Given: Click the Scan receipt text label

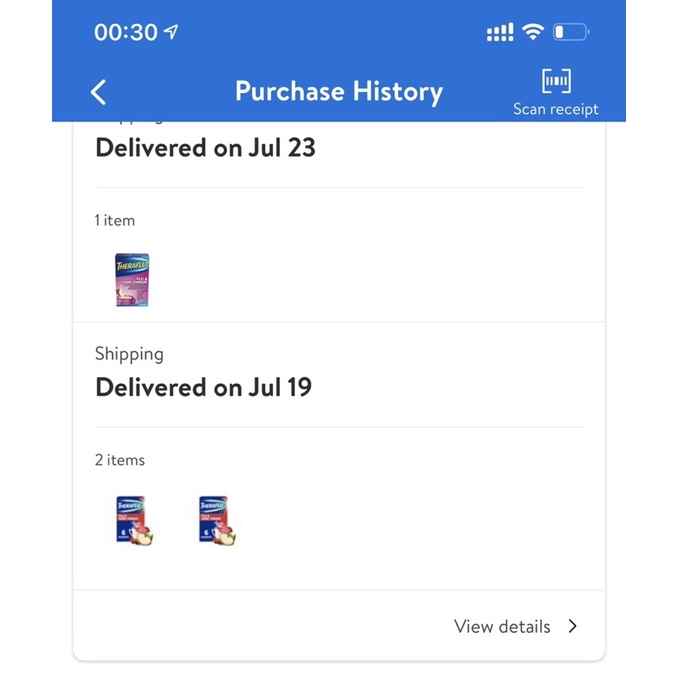Looking at the screenshot, I should pos(555,109).
